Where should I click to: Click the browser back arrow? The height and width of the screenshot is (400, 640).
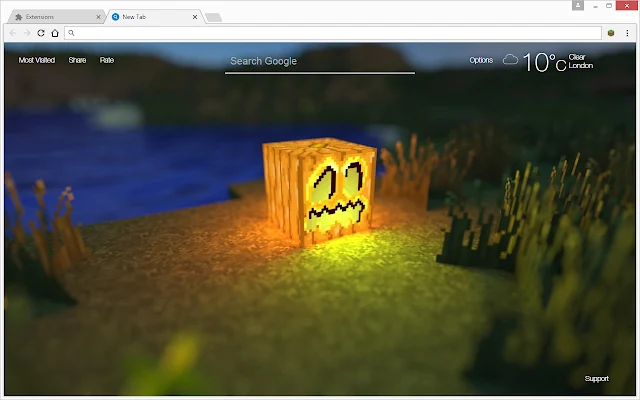(13, 33)
